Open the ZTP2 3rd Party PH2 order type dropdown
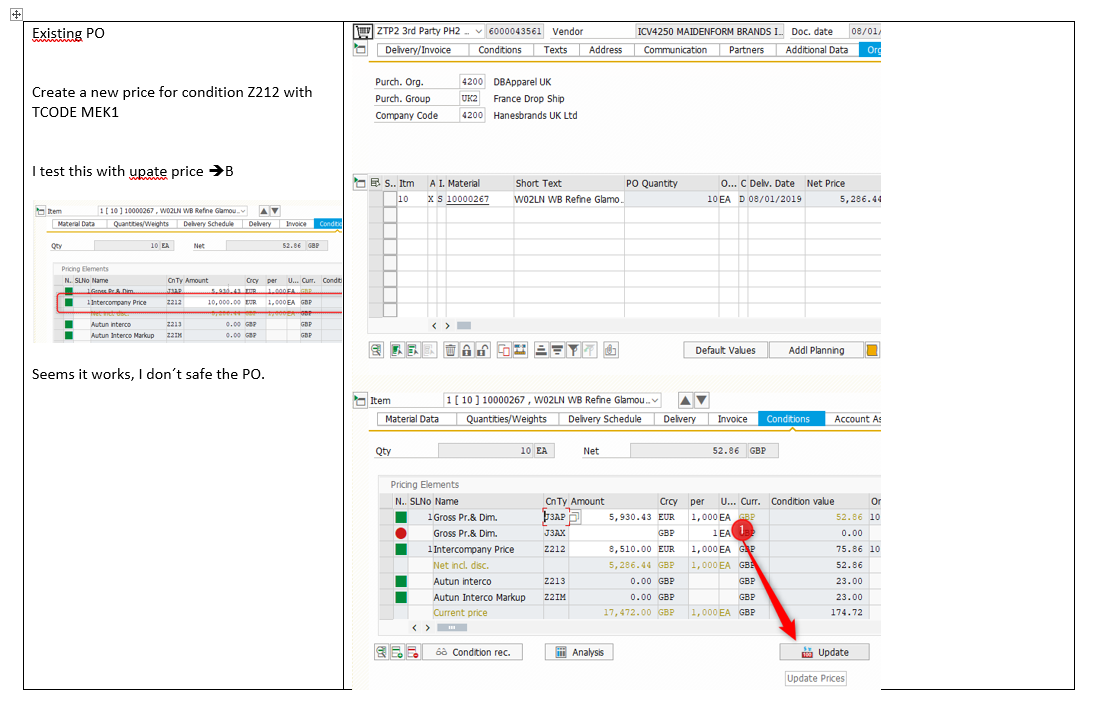The height and width of the screenshot is (707, 1098). tap(479, 31)
